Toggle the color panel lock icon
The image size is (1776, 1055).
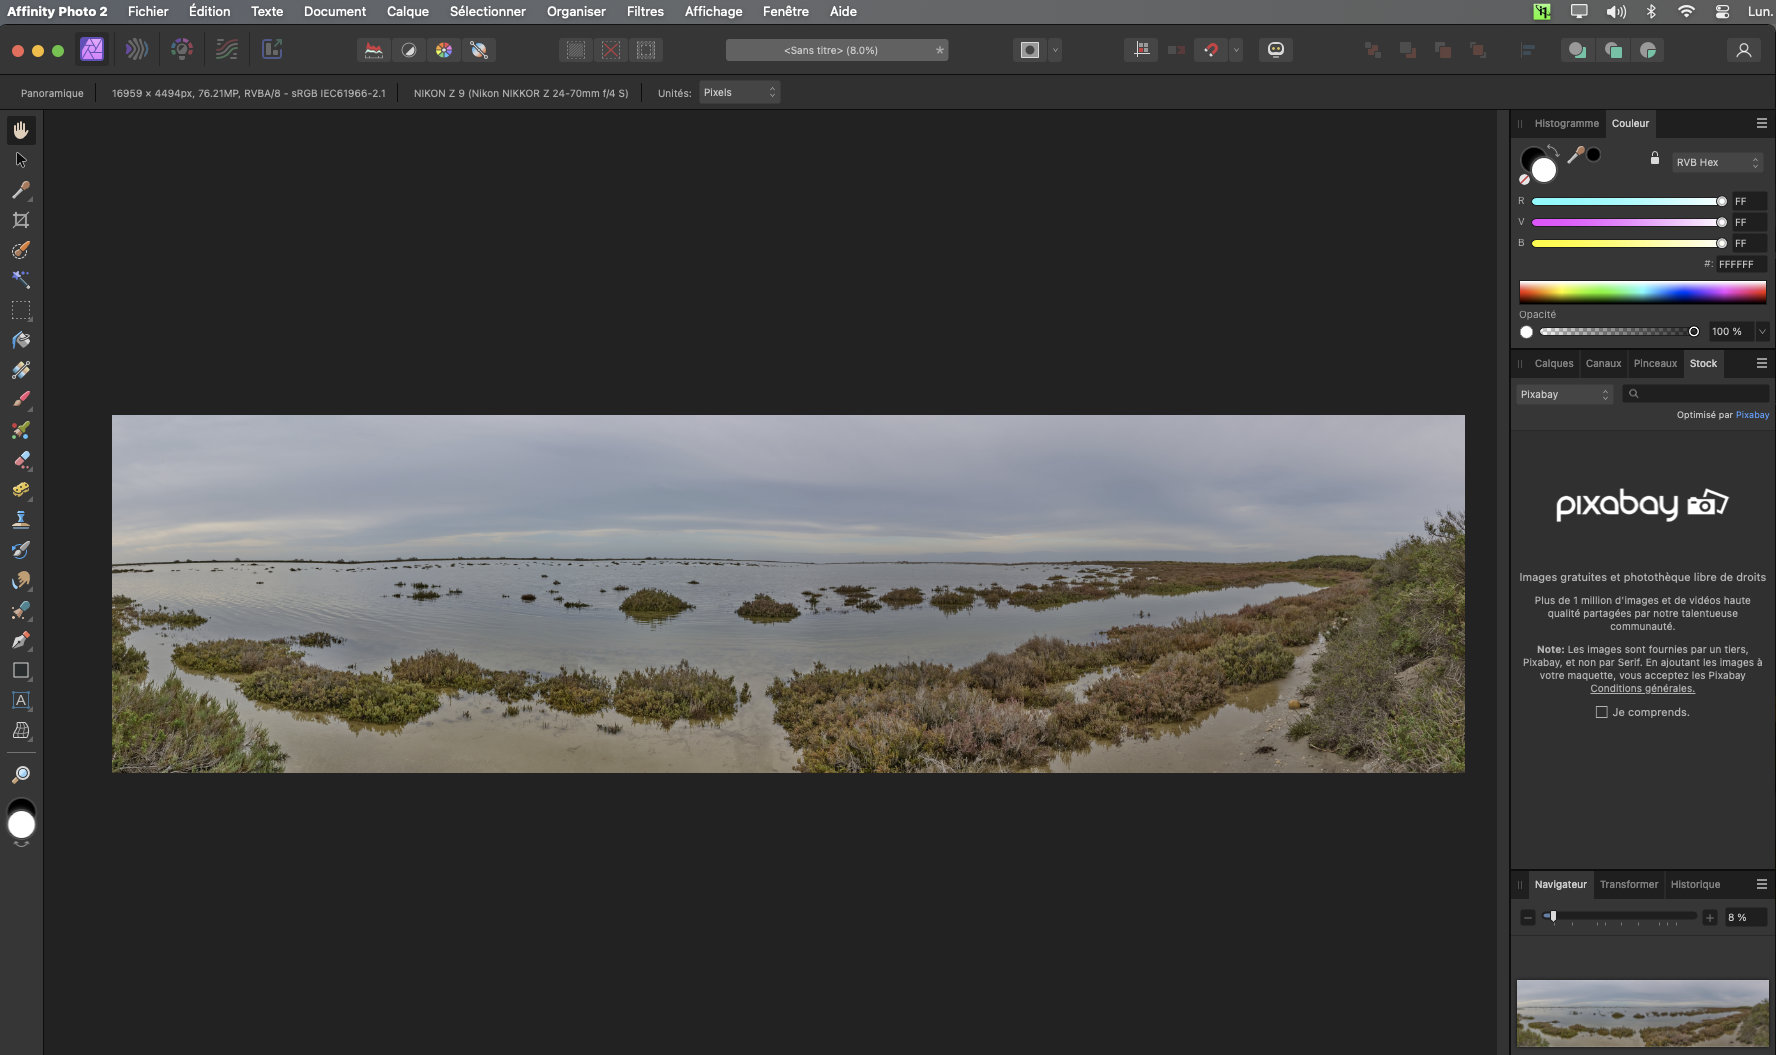click(1654, 158)
